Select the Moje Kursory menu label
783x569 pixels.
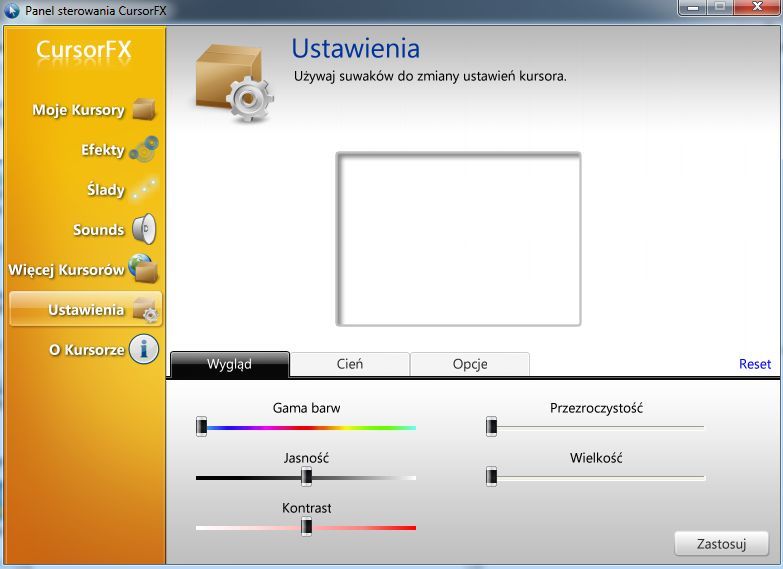[x=78, y=110]
